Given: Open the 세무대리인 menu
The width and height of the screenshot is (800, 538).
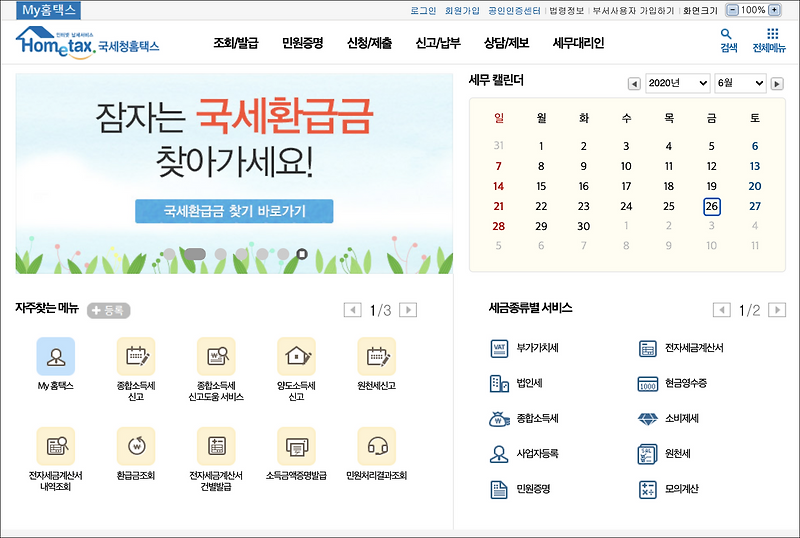Looking at the screenshot, I should 579,43.
